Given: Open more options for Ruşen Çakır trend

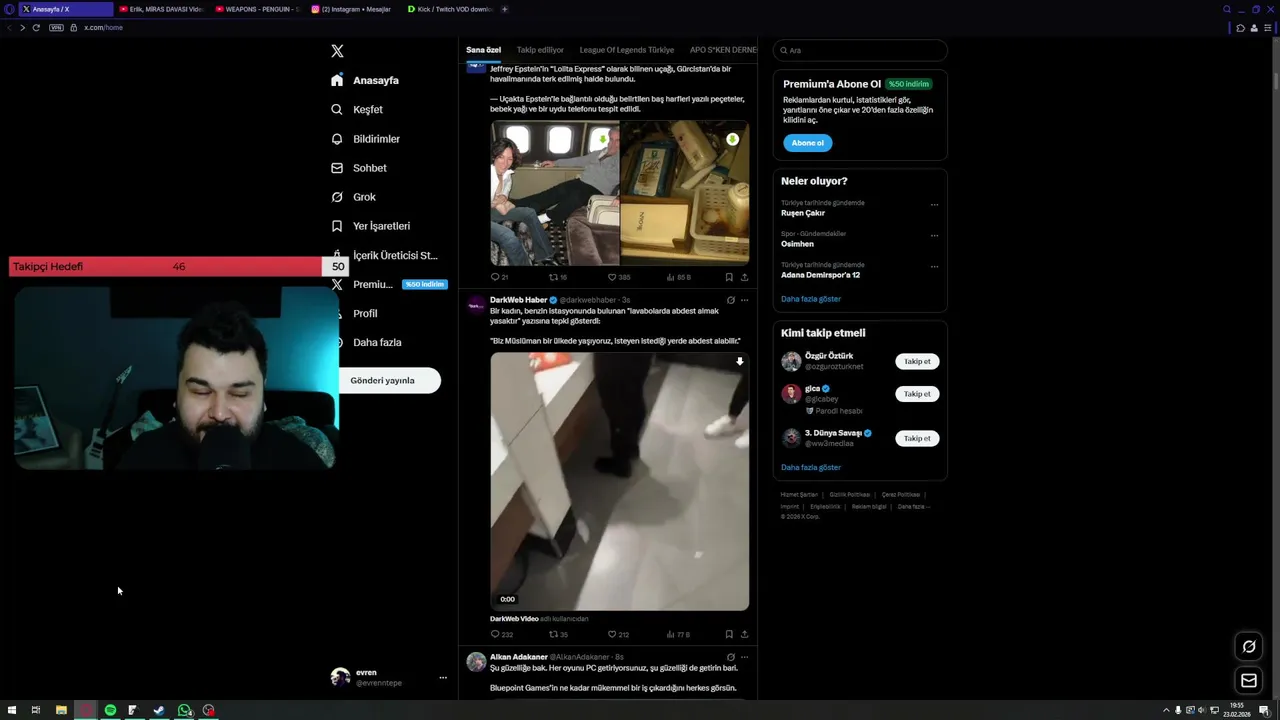Looking at the screenshot, I should pyautogui.click(x=934, y=205).
